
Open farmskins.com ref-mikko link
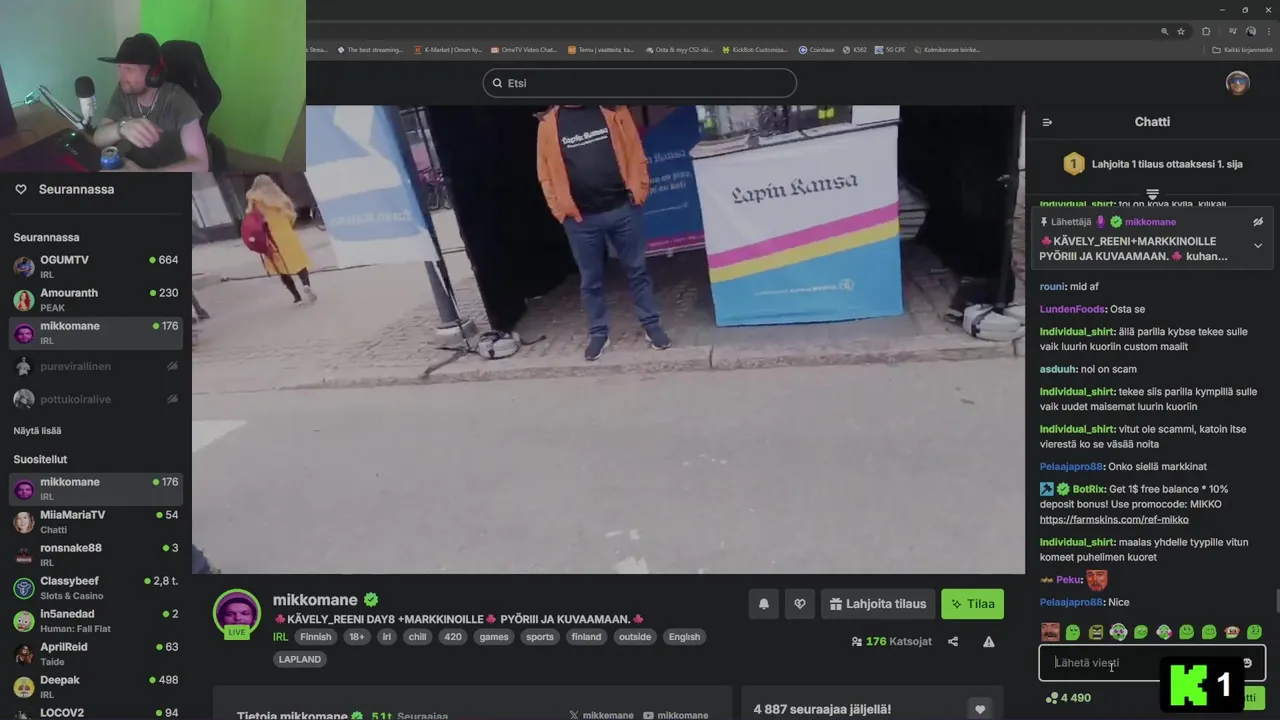1114,520
